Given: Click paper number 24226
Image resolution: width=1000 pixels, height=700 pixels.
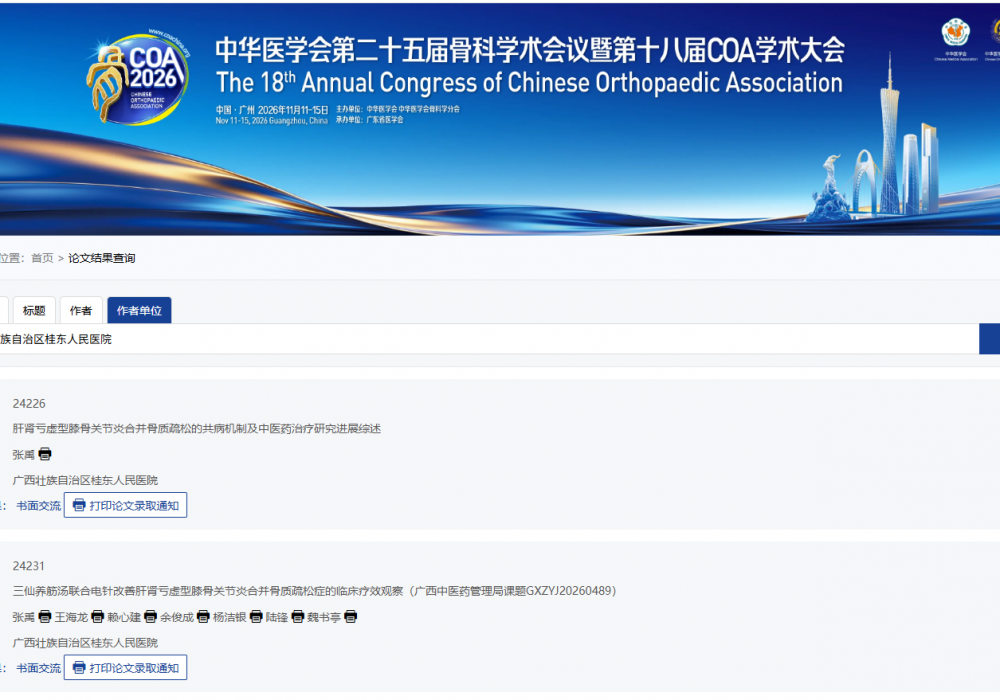Looking at the screenshot, I should pyautogui.click(x=29, y=404).
